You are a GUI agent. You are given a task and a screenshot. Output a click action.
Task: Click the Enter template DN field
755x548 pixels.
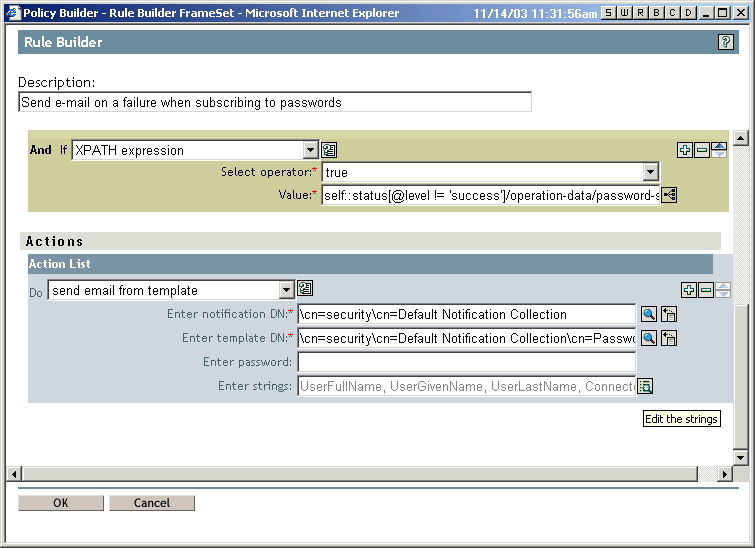pyautogui.click(x=467, y=338)
